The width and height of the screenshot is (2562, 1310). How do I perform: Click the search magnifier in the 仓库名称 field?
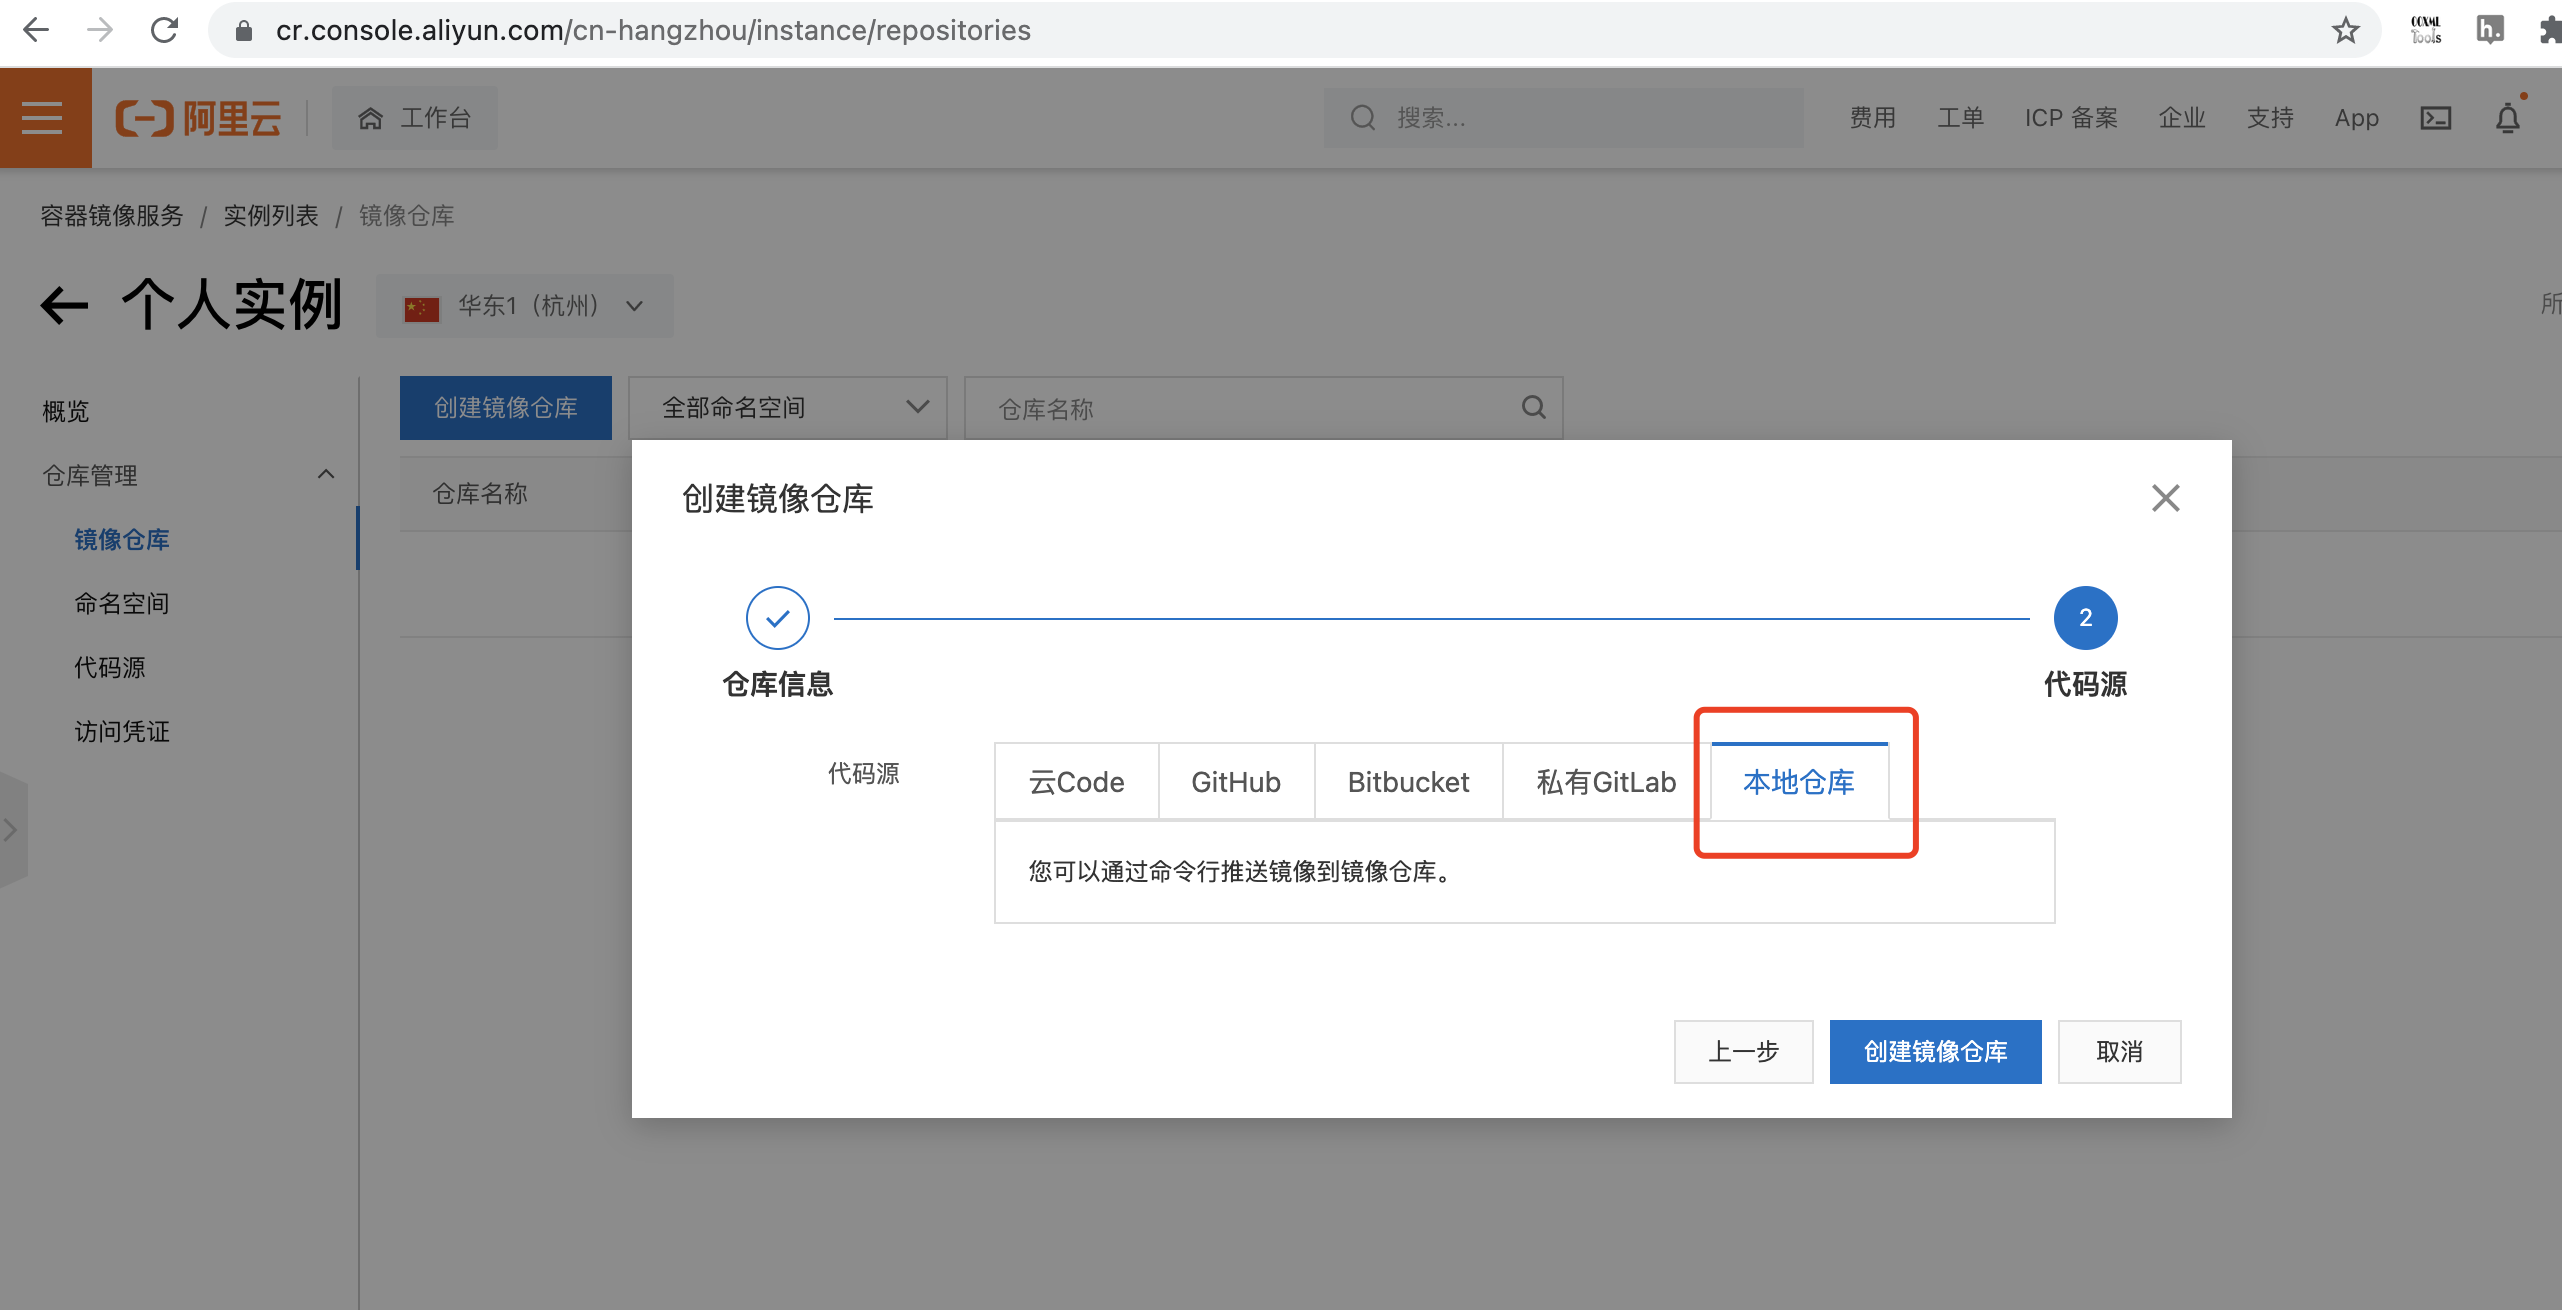pos(1533,408)
